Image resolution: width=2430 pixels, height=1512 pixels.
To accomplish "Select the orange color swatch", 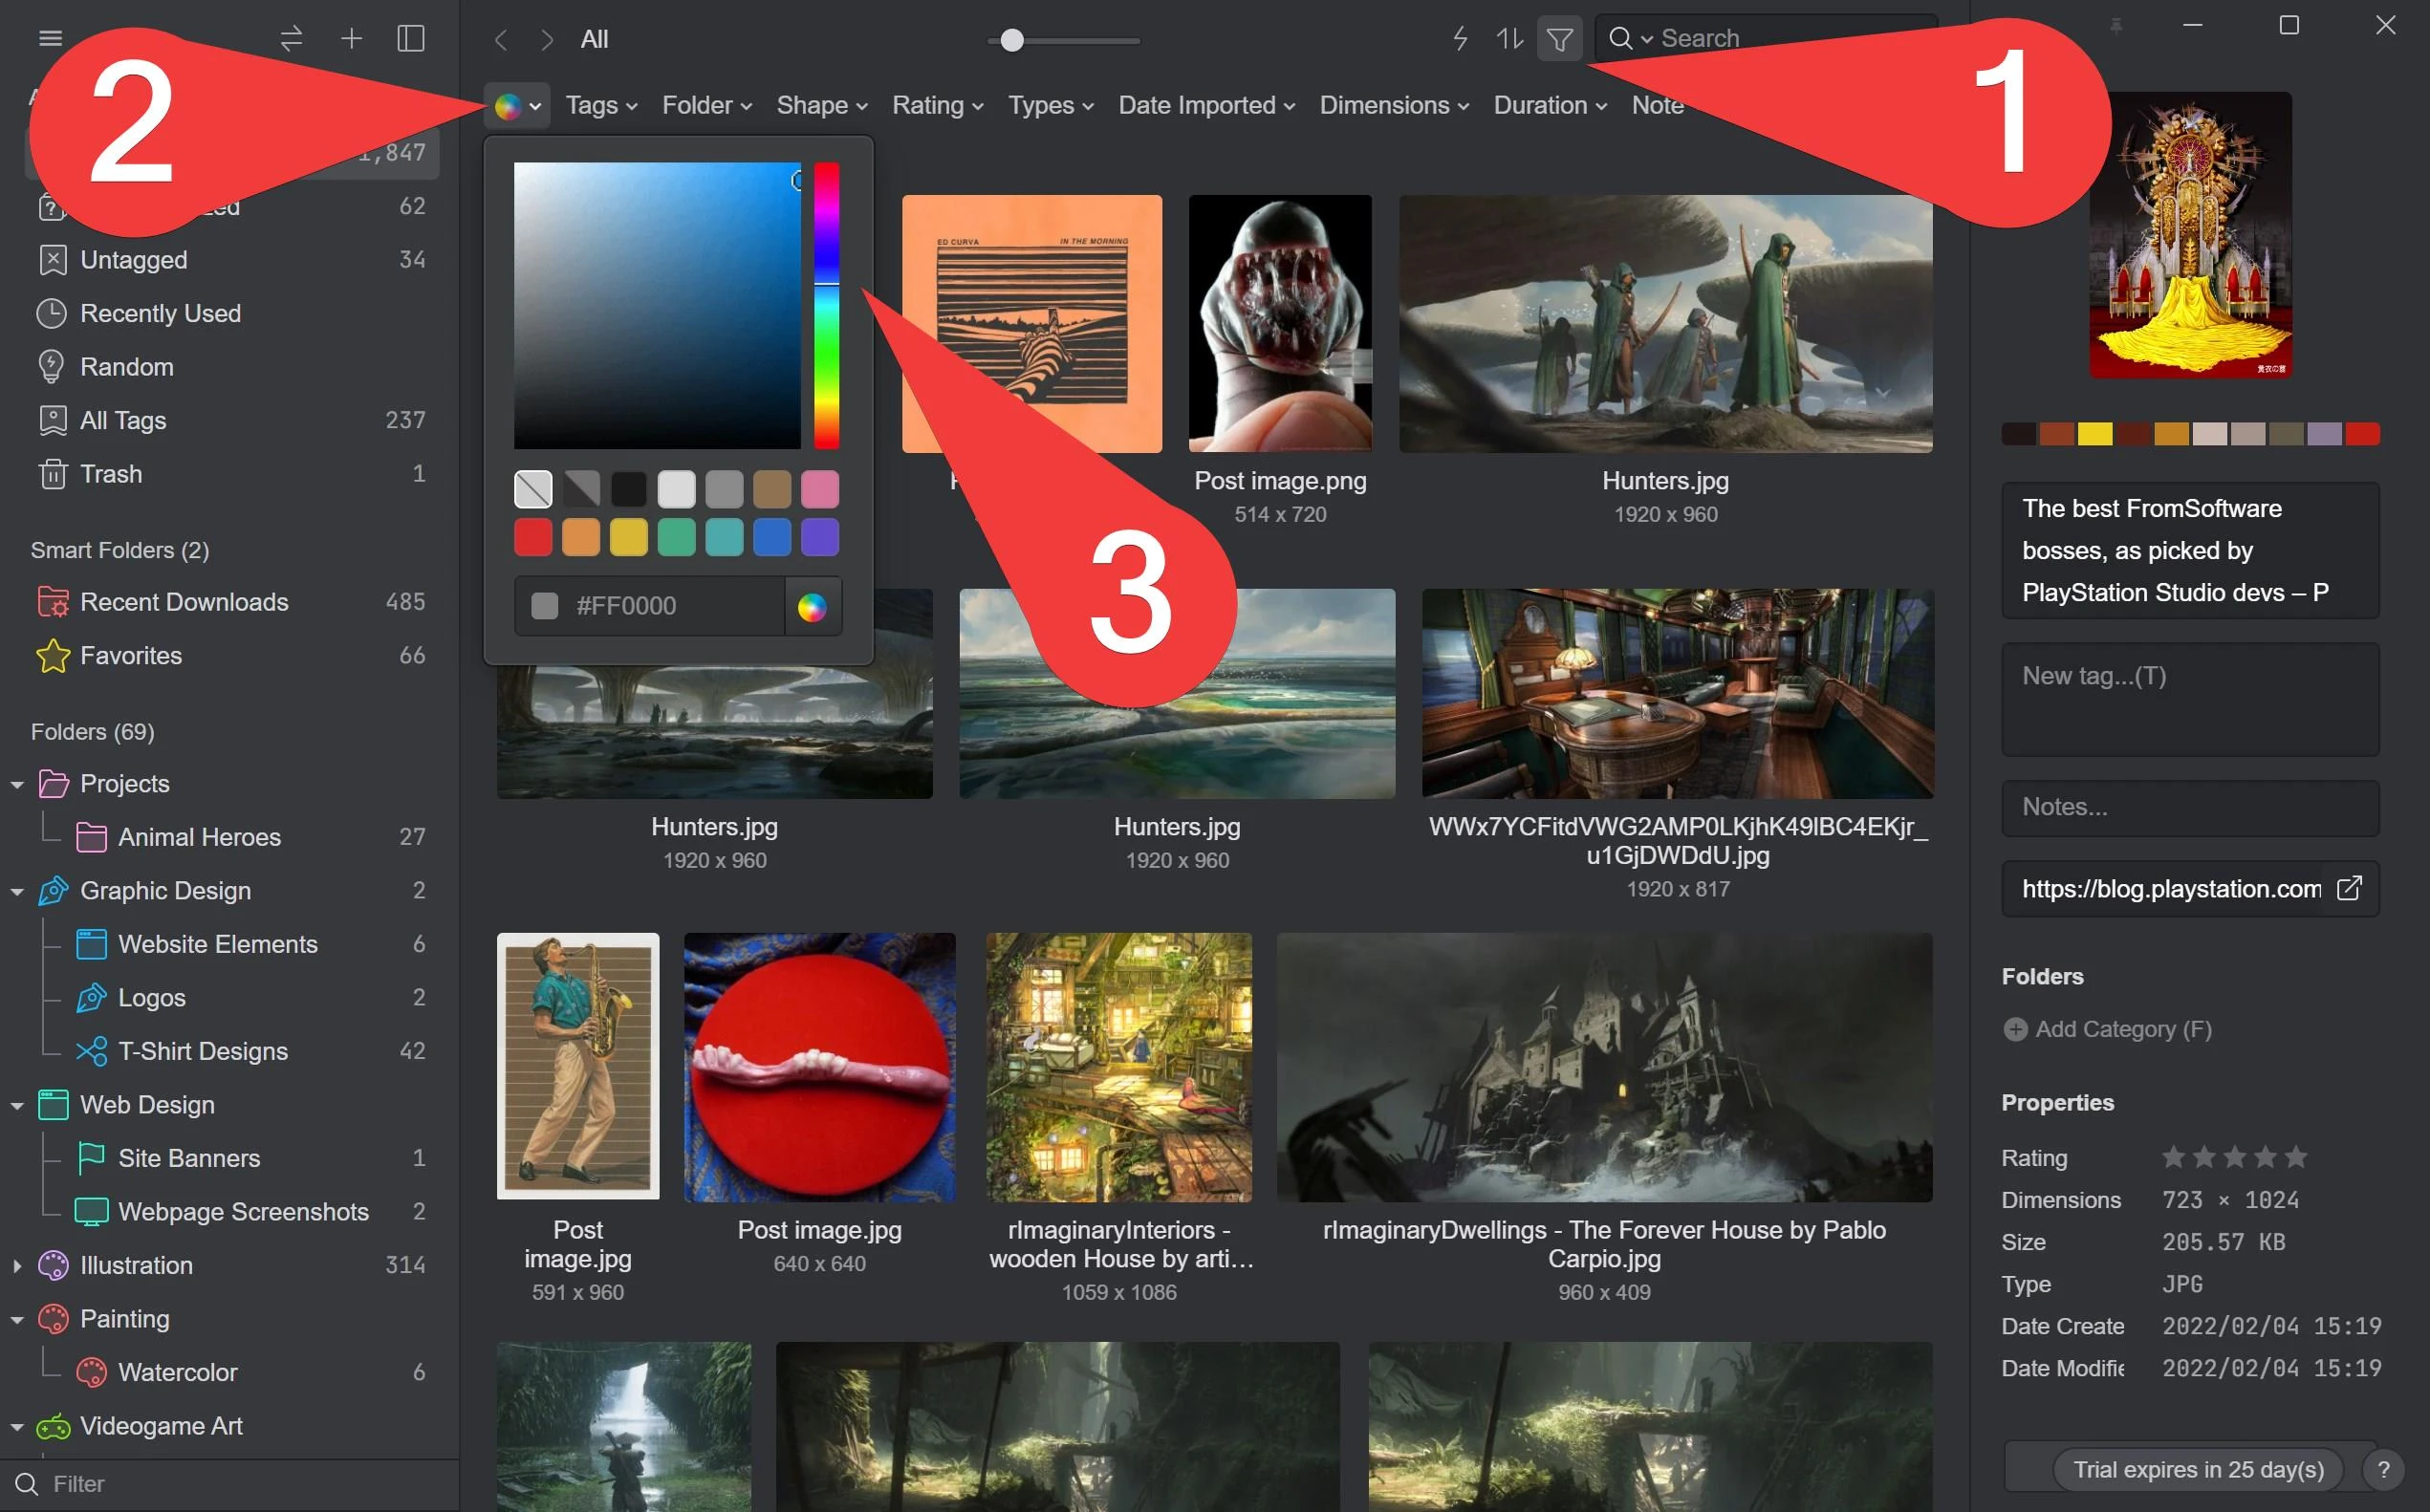I will click(581, 537).
